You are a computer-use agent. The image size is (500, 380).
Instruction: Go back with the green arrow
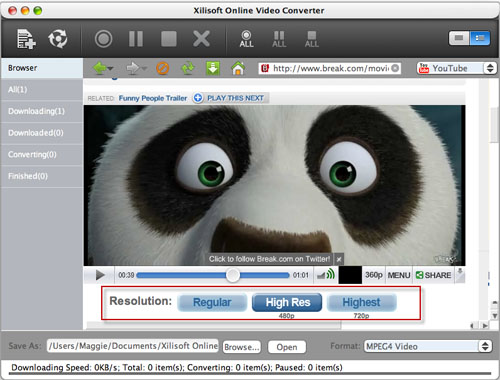[x=100, y=68]
